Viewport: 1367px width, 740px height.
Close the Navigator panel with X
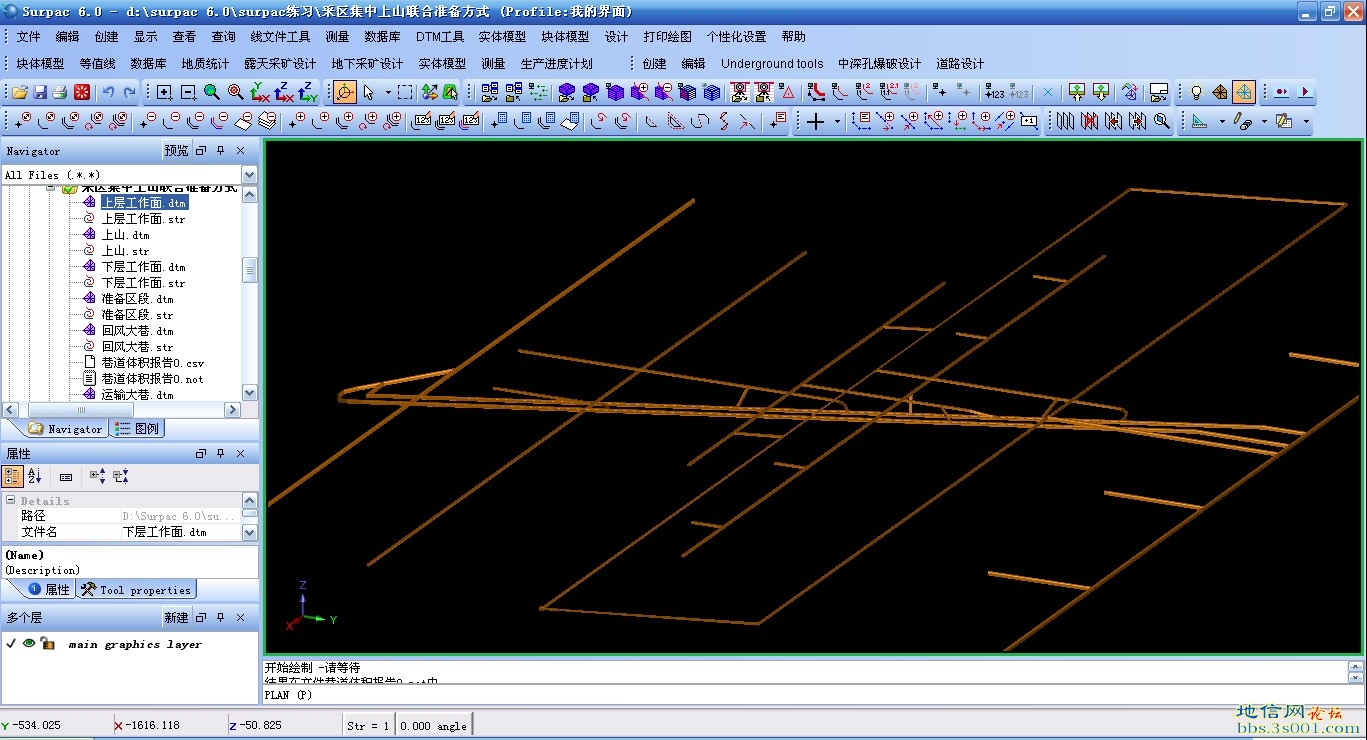pyautogui.click(x=240, y=150)
